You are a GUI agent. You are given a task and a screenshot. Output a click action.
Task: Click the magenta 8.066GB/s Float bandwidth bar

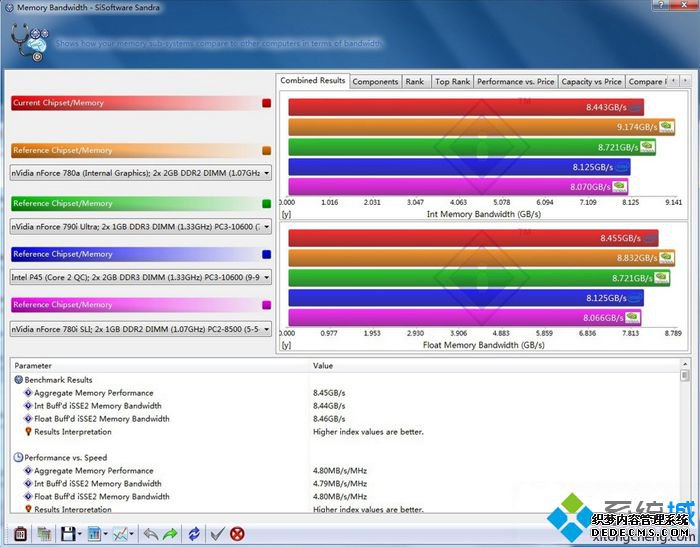click(x=465, y=317)
